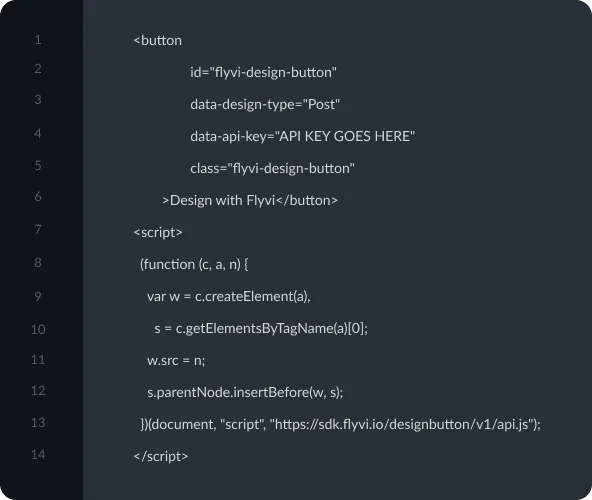The width and height of the screenshot is (592, 500).
Task: Click "API KEY GOES HERE" placeholder text
Action: [x=346, y=136]
